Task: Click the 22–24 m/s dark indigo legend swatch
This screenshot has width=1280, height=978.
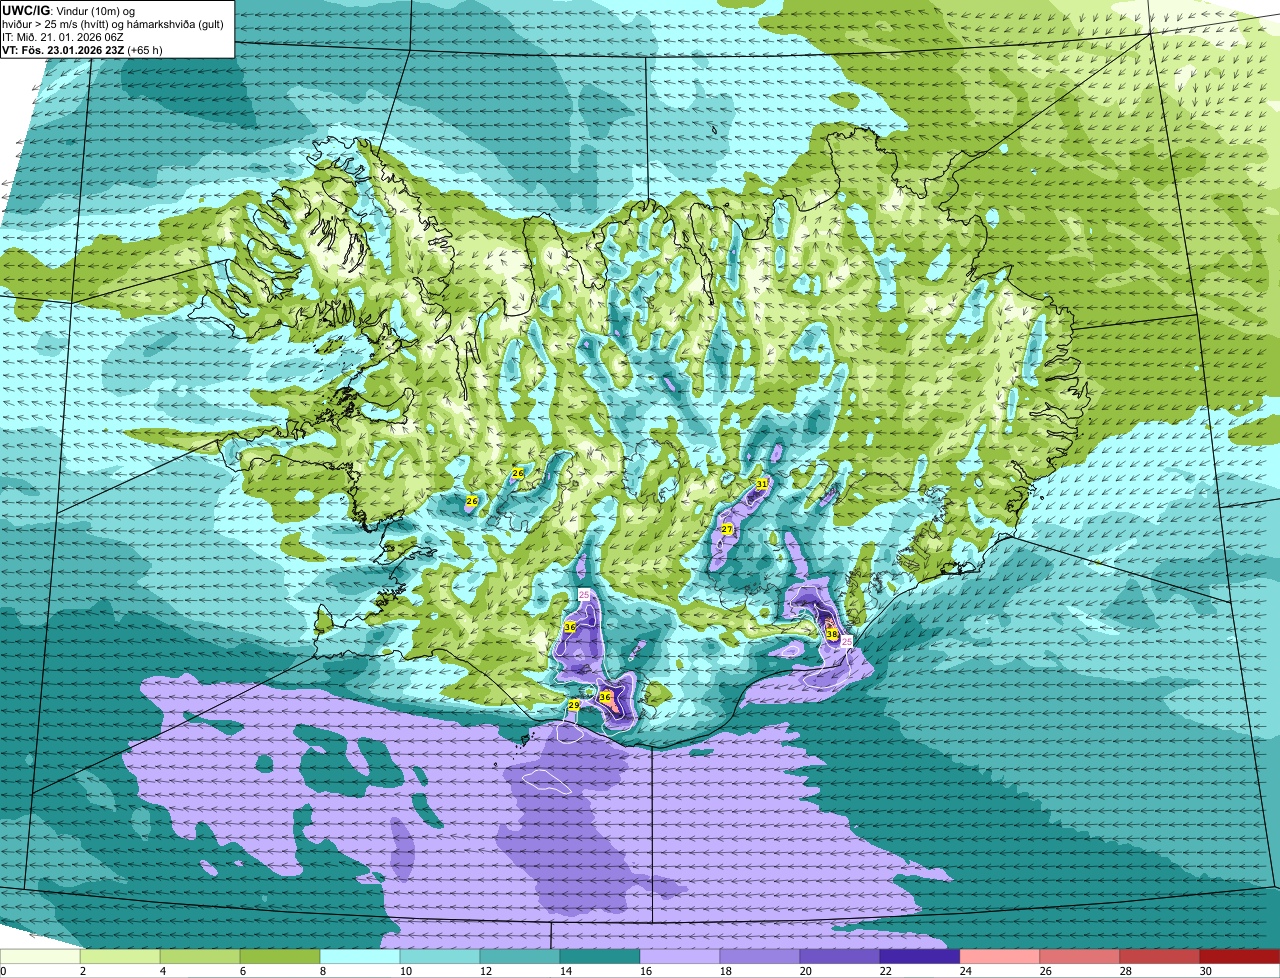Action: [920, 957]
